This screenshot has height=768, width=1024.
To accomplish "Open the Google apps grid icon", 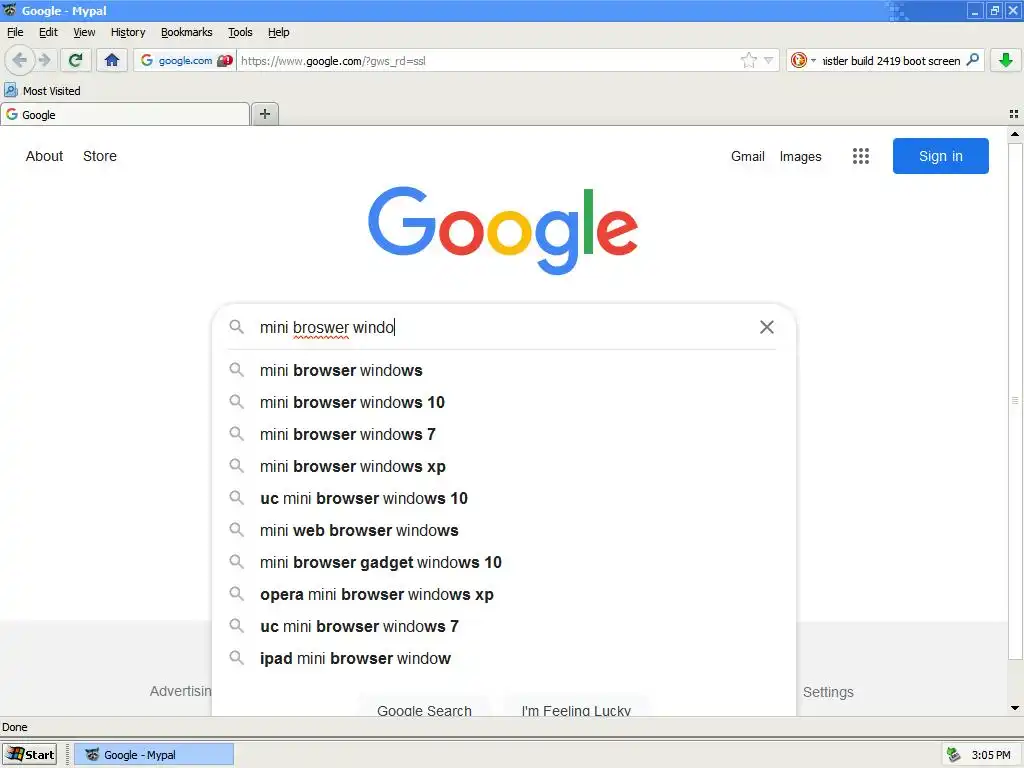I will point(861,156).
